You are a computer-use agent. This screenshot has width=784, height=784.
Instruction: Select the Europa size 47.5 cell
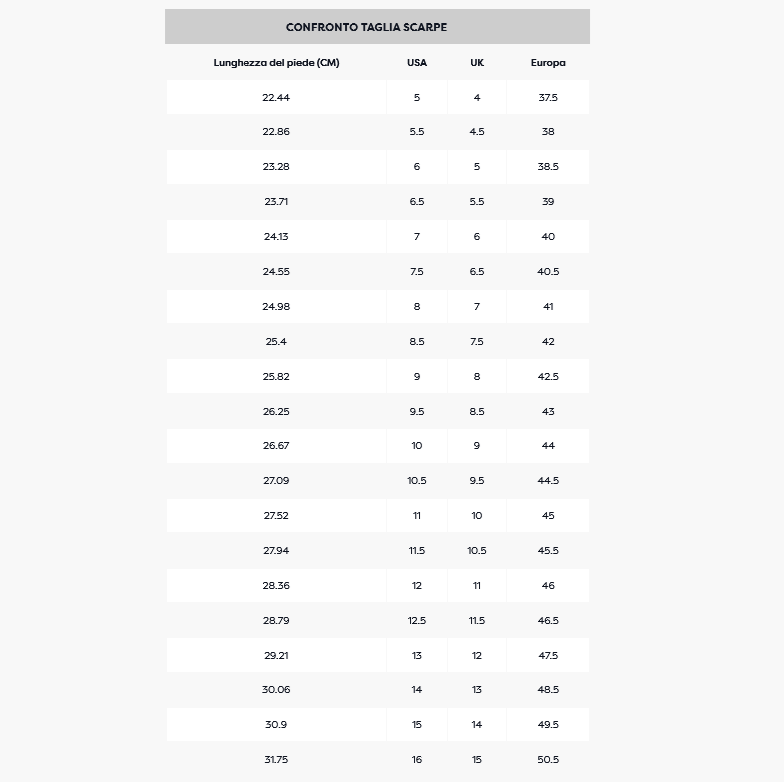click(548, 656)
